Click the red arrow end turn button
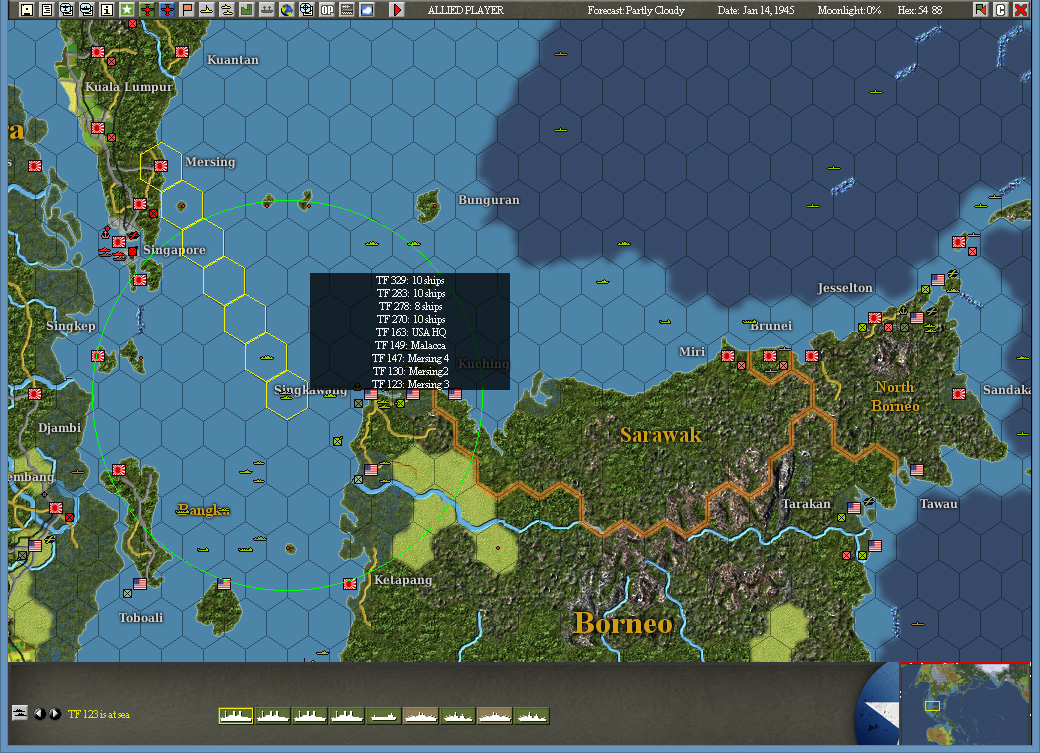Screen dimensions: 1040x753 click(397, 9)
